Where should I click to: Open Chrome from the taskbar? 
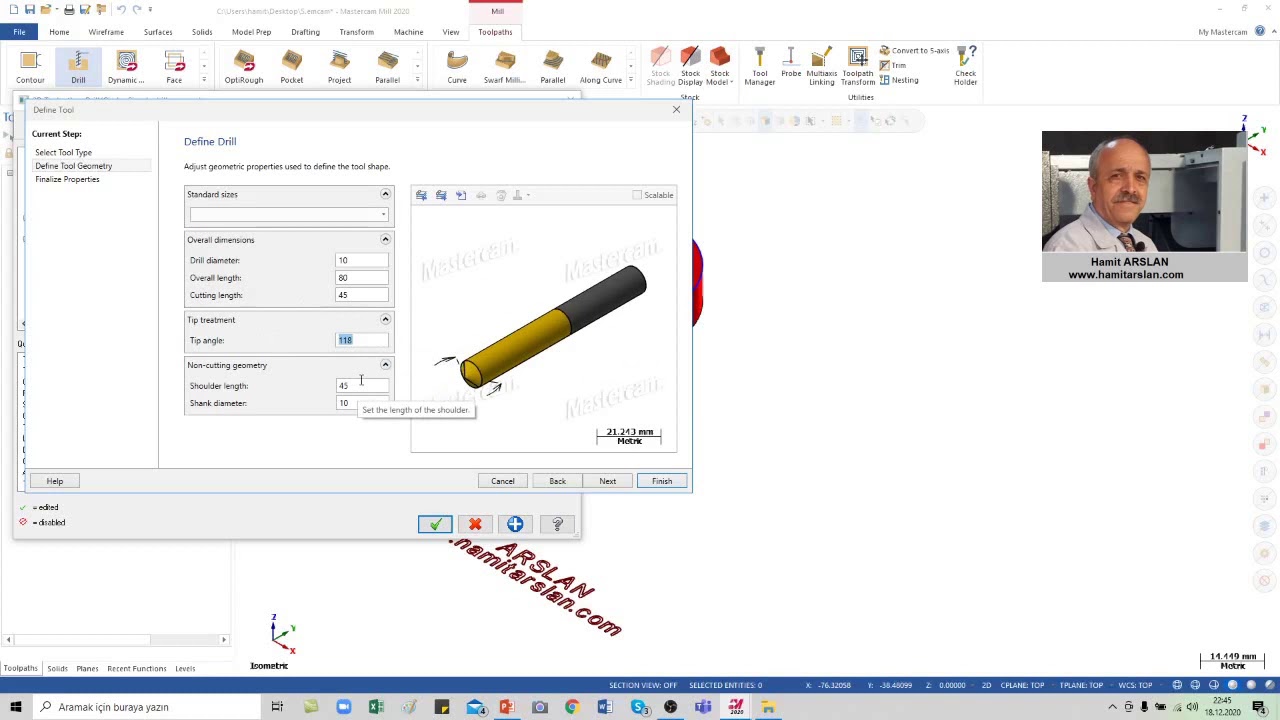pyautogui.click(x=572, y=707)
